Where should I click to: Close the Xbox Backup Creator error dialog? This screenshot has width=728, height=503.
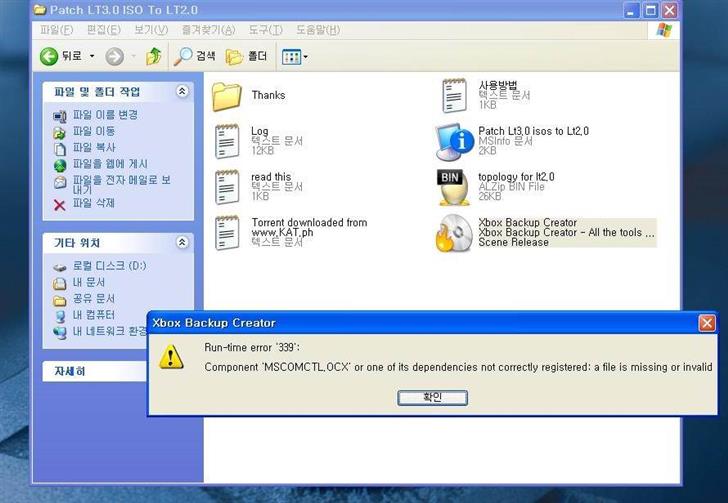[x=707, y=323]
